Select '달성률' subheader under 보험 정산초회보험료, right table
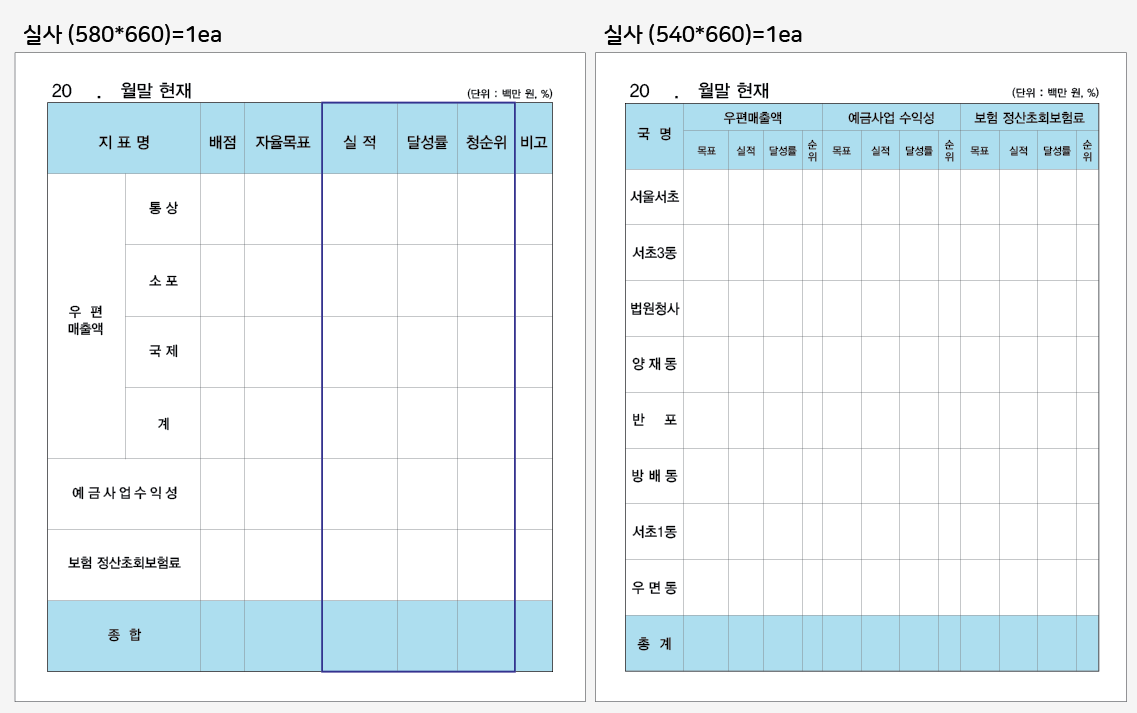Viewport: 1137px width, 713px height. (x=1057, y=151)
